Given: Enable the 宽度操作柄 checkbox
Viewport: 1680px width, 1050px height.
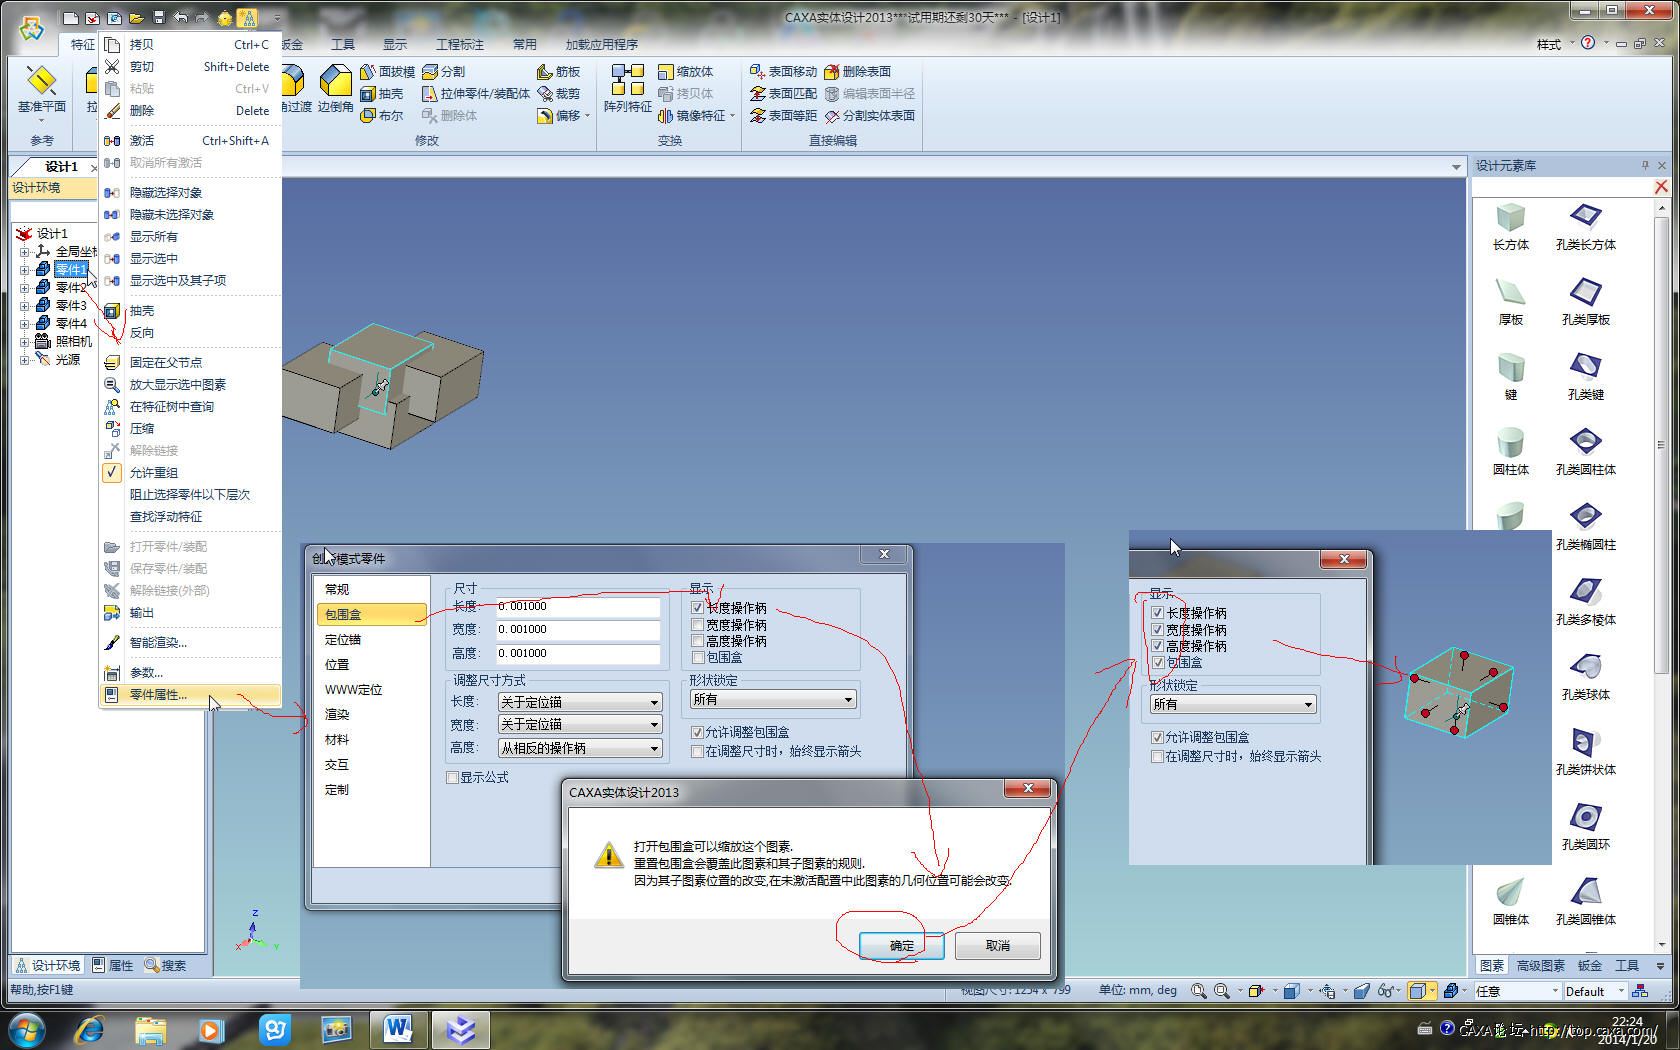Looking at the screenshot, I should 698,625.
